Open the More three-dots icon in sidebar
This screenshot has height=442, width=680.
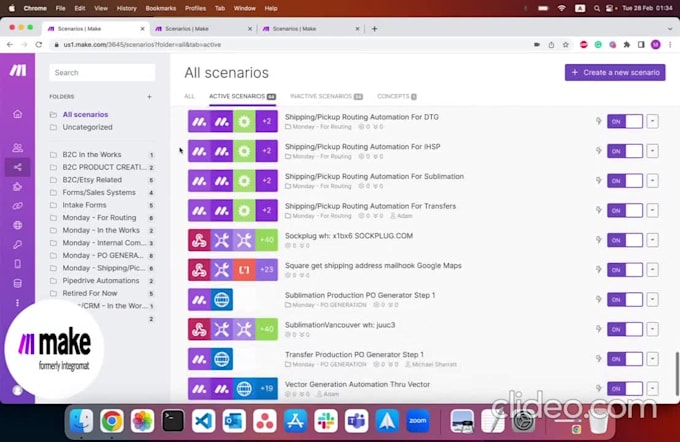click(x=17, y=303)
